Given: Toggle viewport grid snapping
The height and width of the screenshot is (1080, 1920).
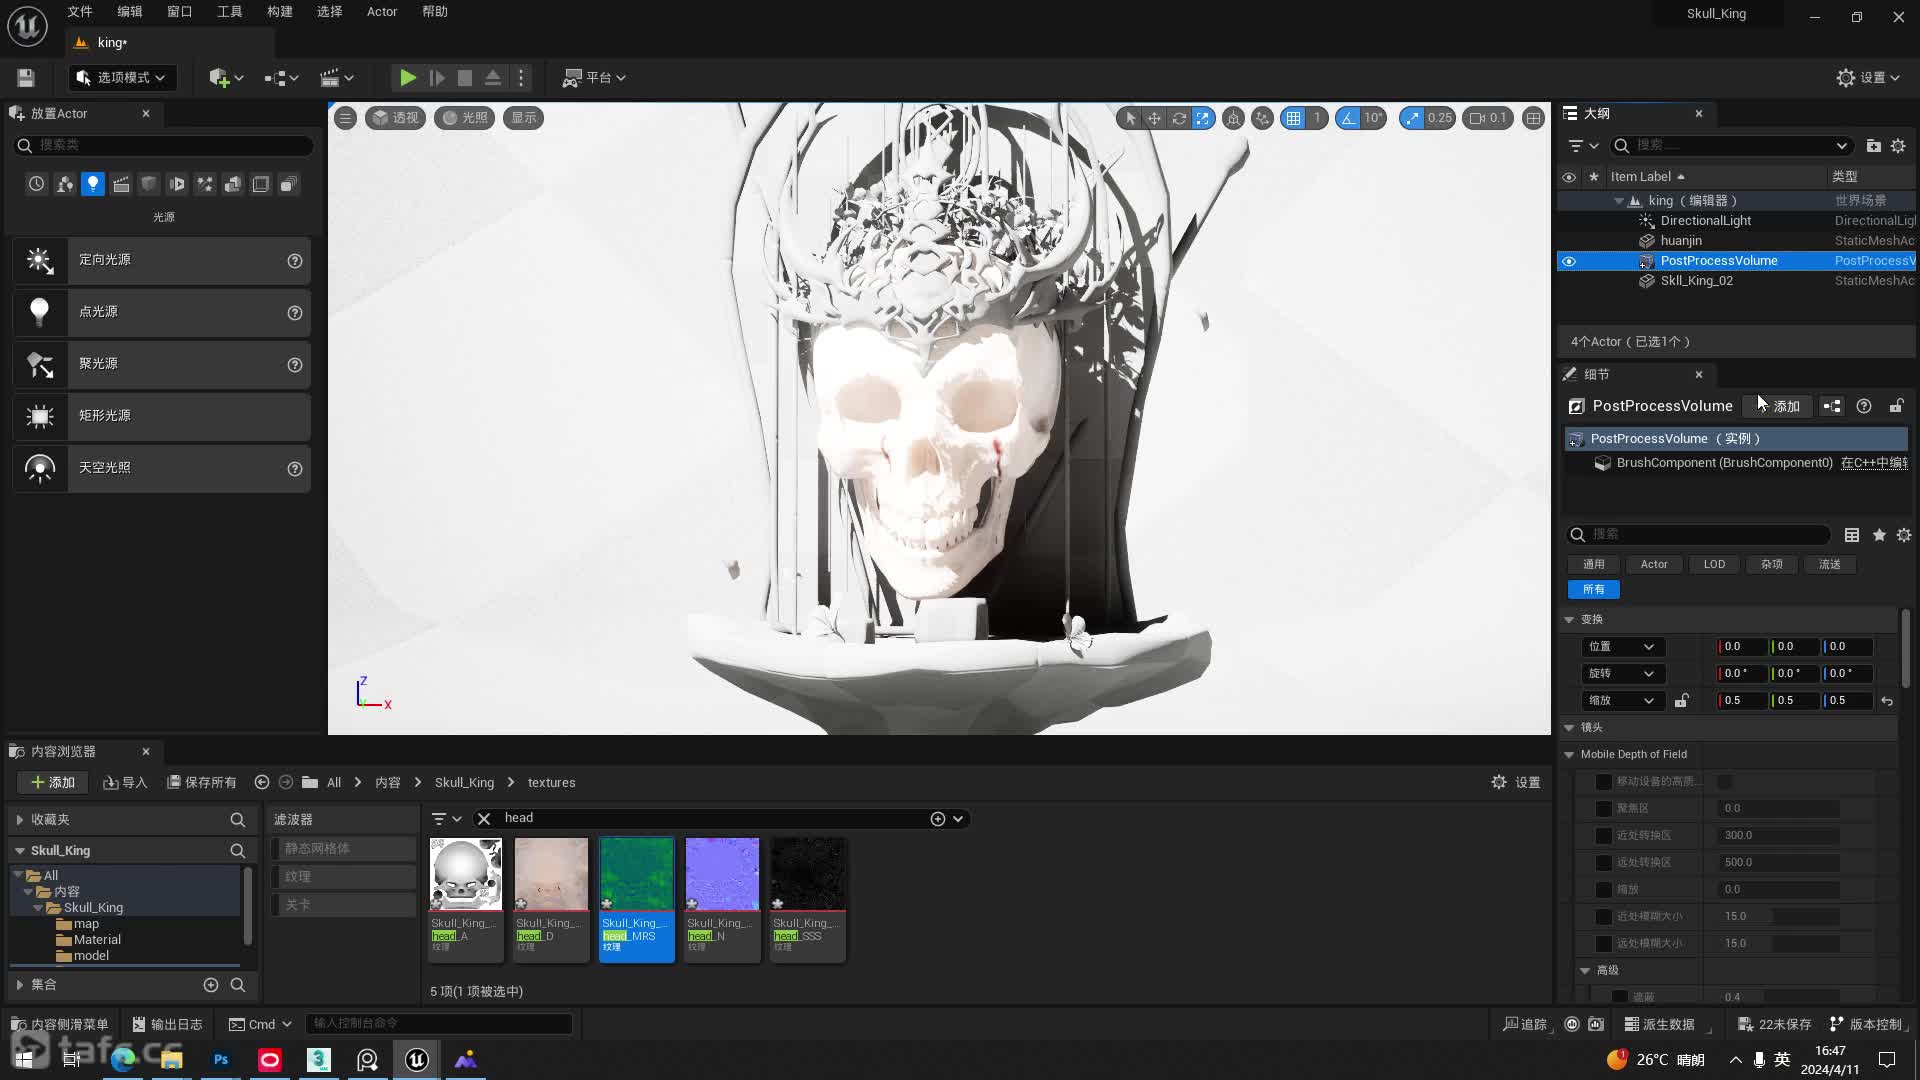Looking at the screenshot, I should [x=1294, y=118].
